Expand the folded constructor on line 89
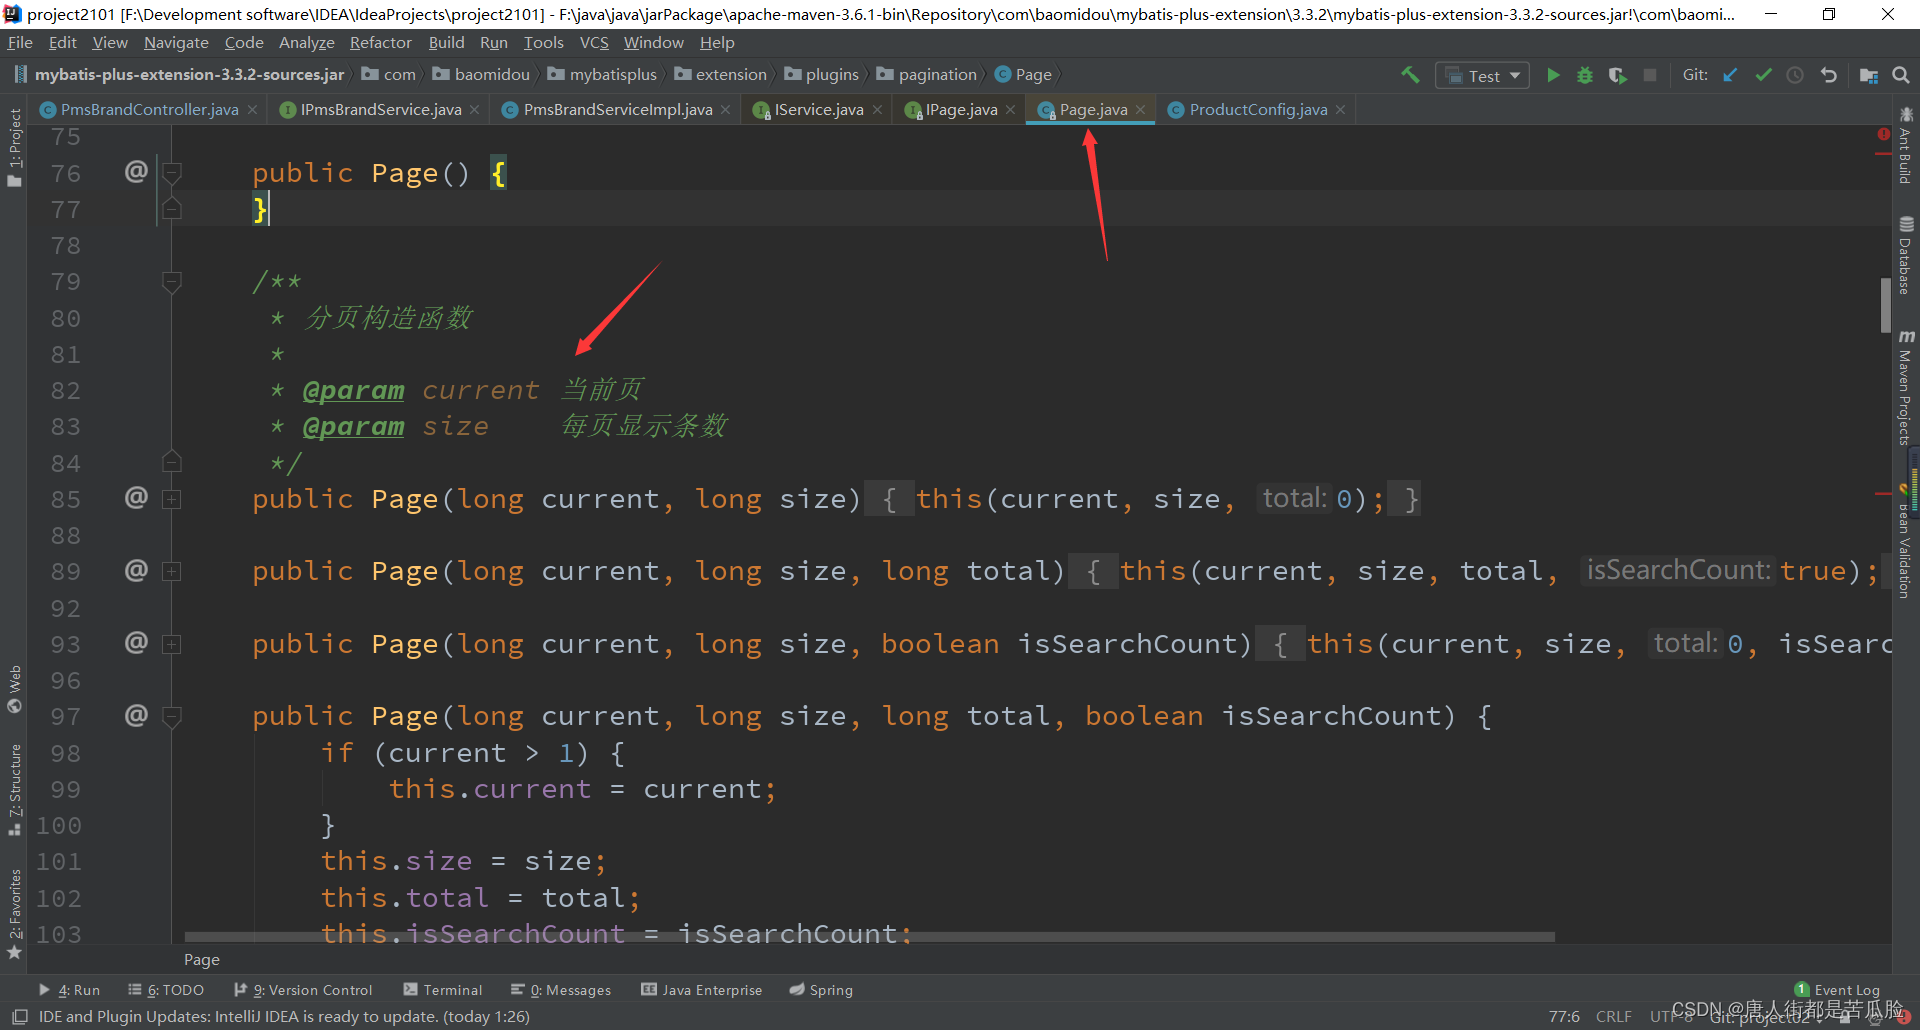The height and width of the screenshot is (1030, 1920). [x=172, y=572]
